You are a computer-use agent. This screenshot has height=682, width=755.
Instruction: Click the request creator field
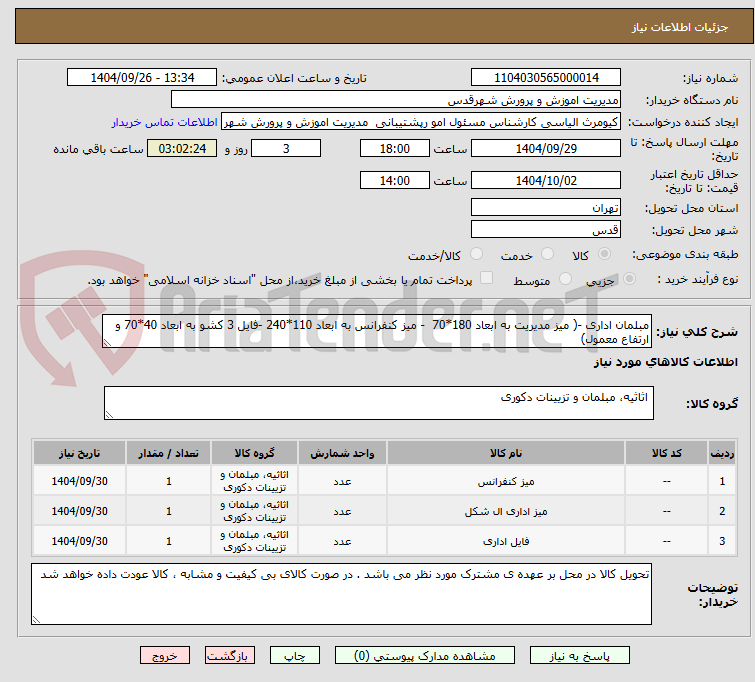click(421, 122)
